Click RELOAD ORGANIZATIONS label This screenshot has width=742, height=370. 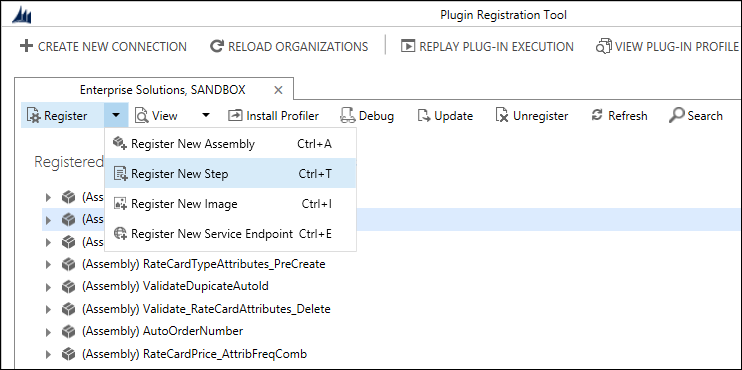pos(298,47)
